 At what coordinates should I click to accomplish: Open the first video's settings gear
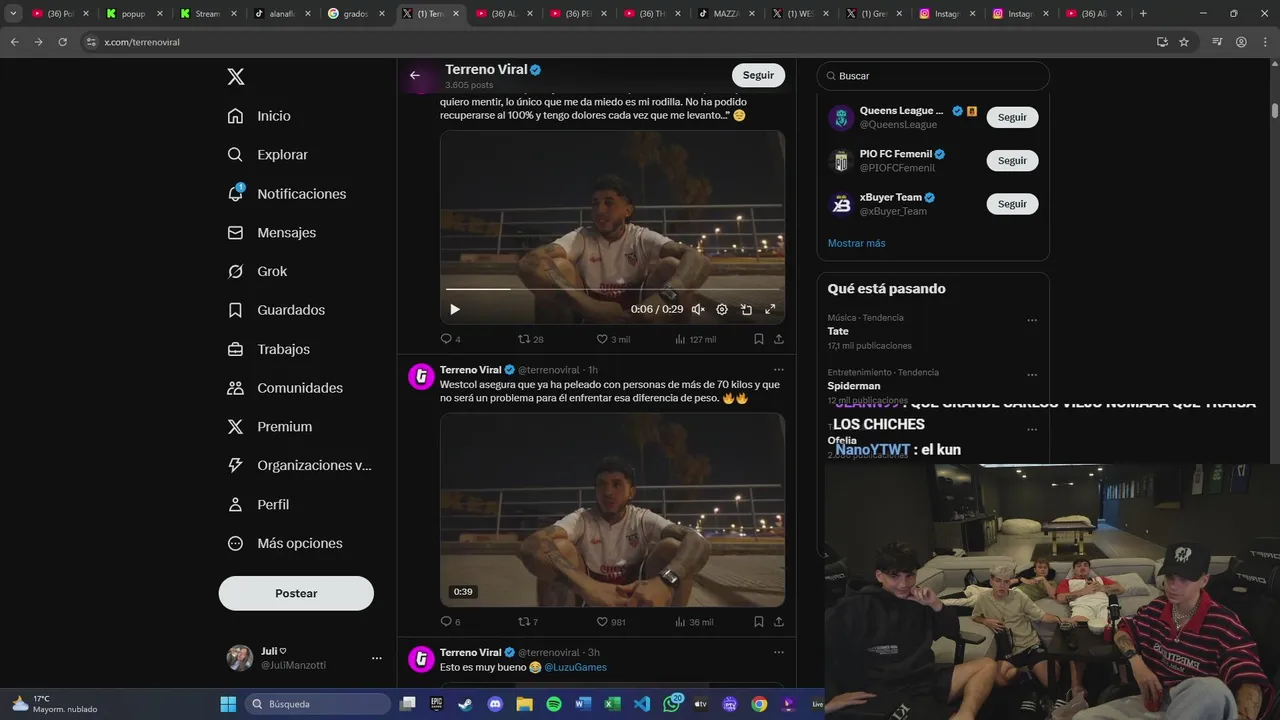tap(722, 310)
